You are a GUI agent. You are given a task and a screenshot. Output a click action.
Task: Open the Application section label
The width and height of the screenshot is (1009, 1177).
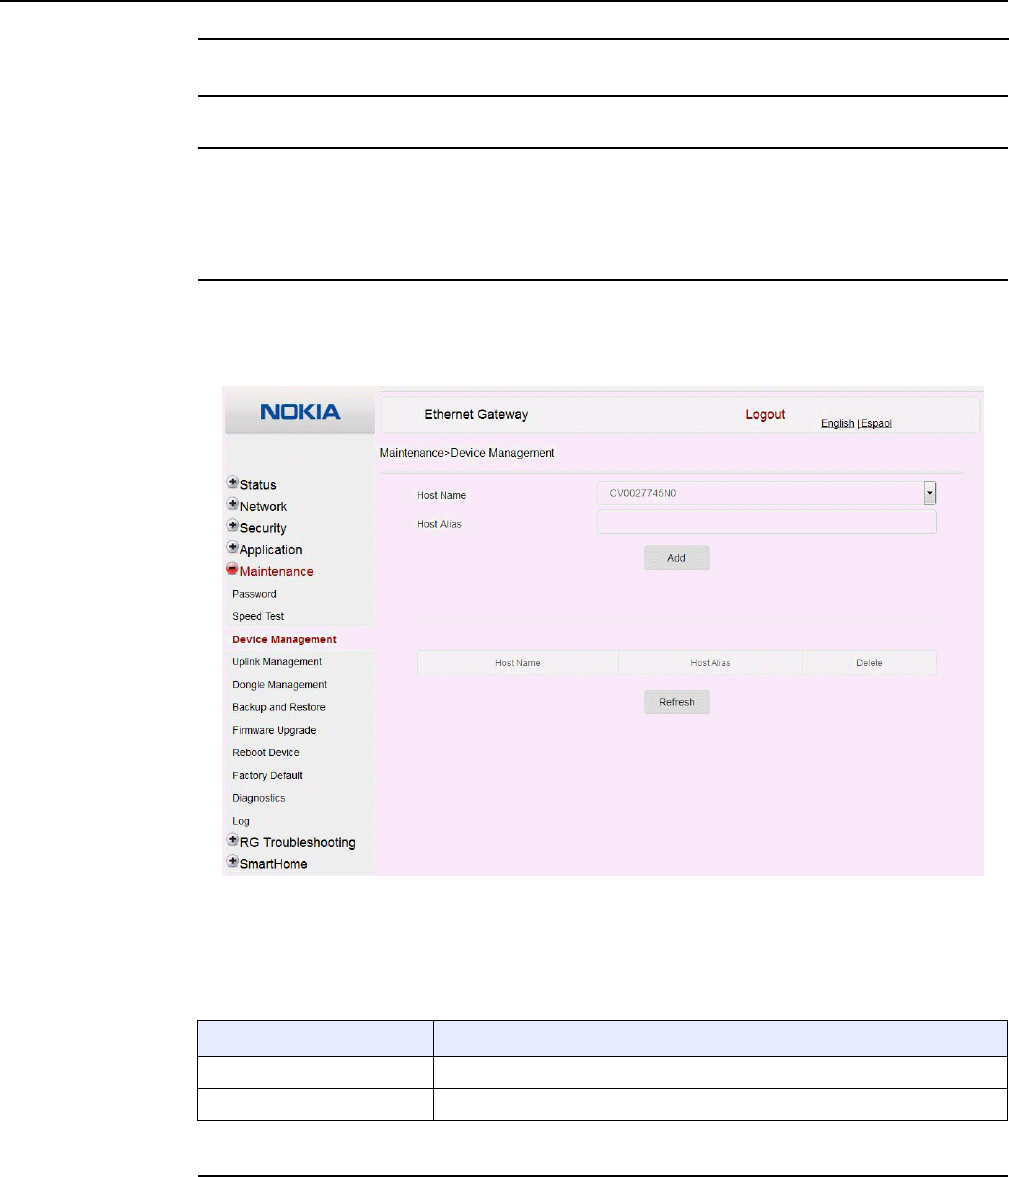pyautogui.click(x=270, y=550)
